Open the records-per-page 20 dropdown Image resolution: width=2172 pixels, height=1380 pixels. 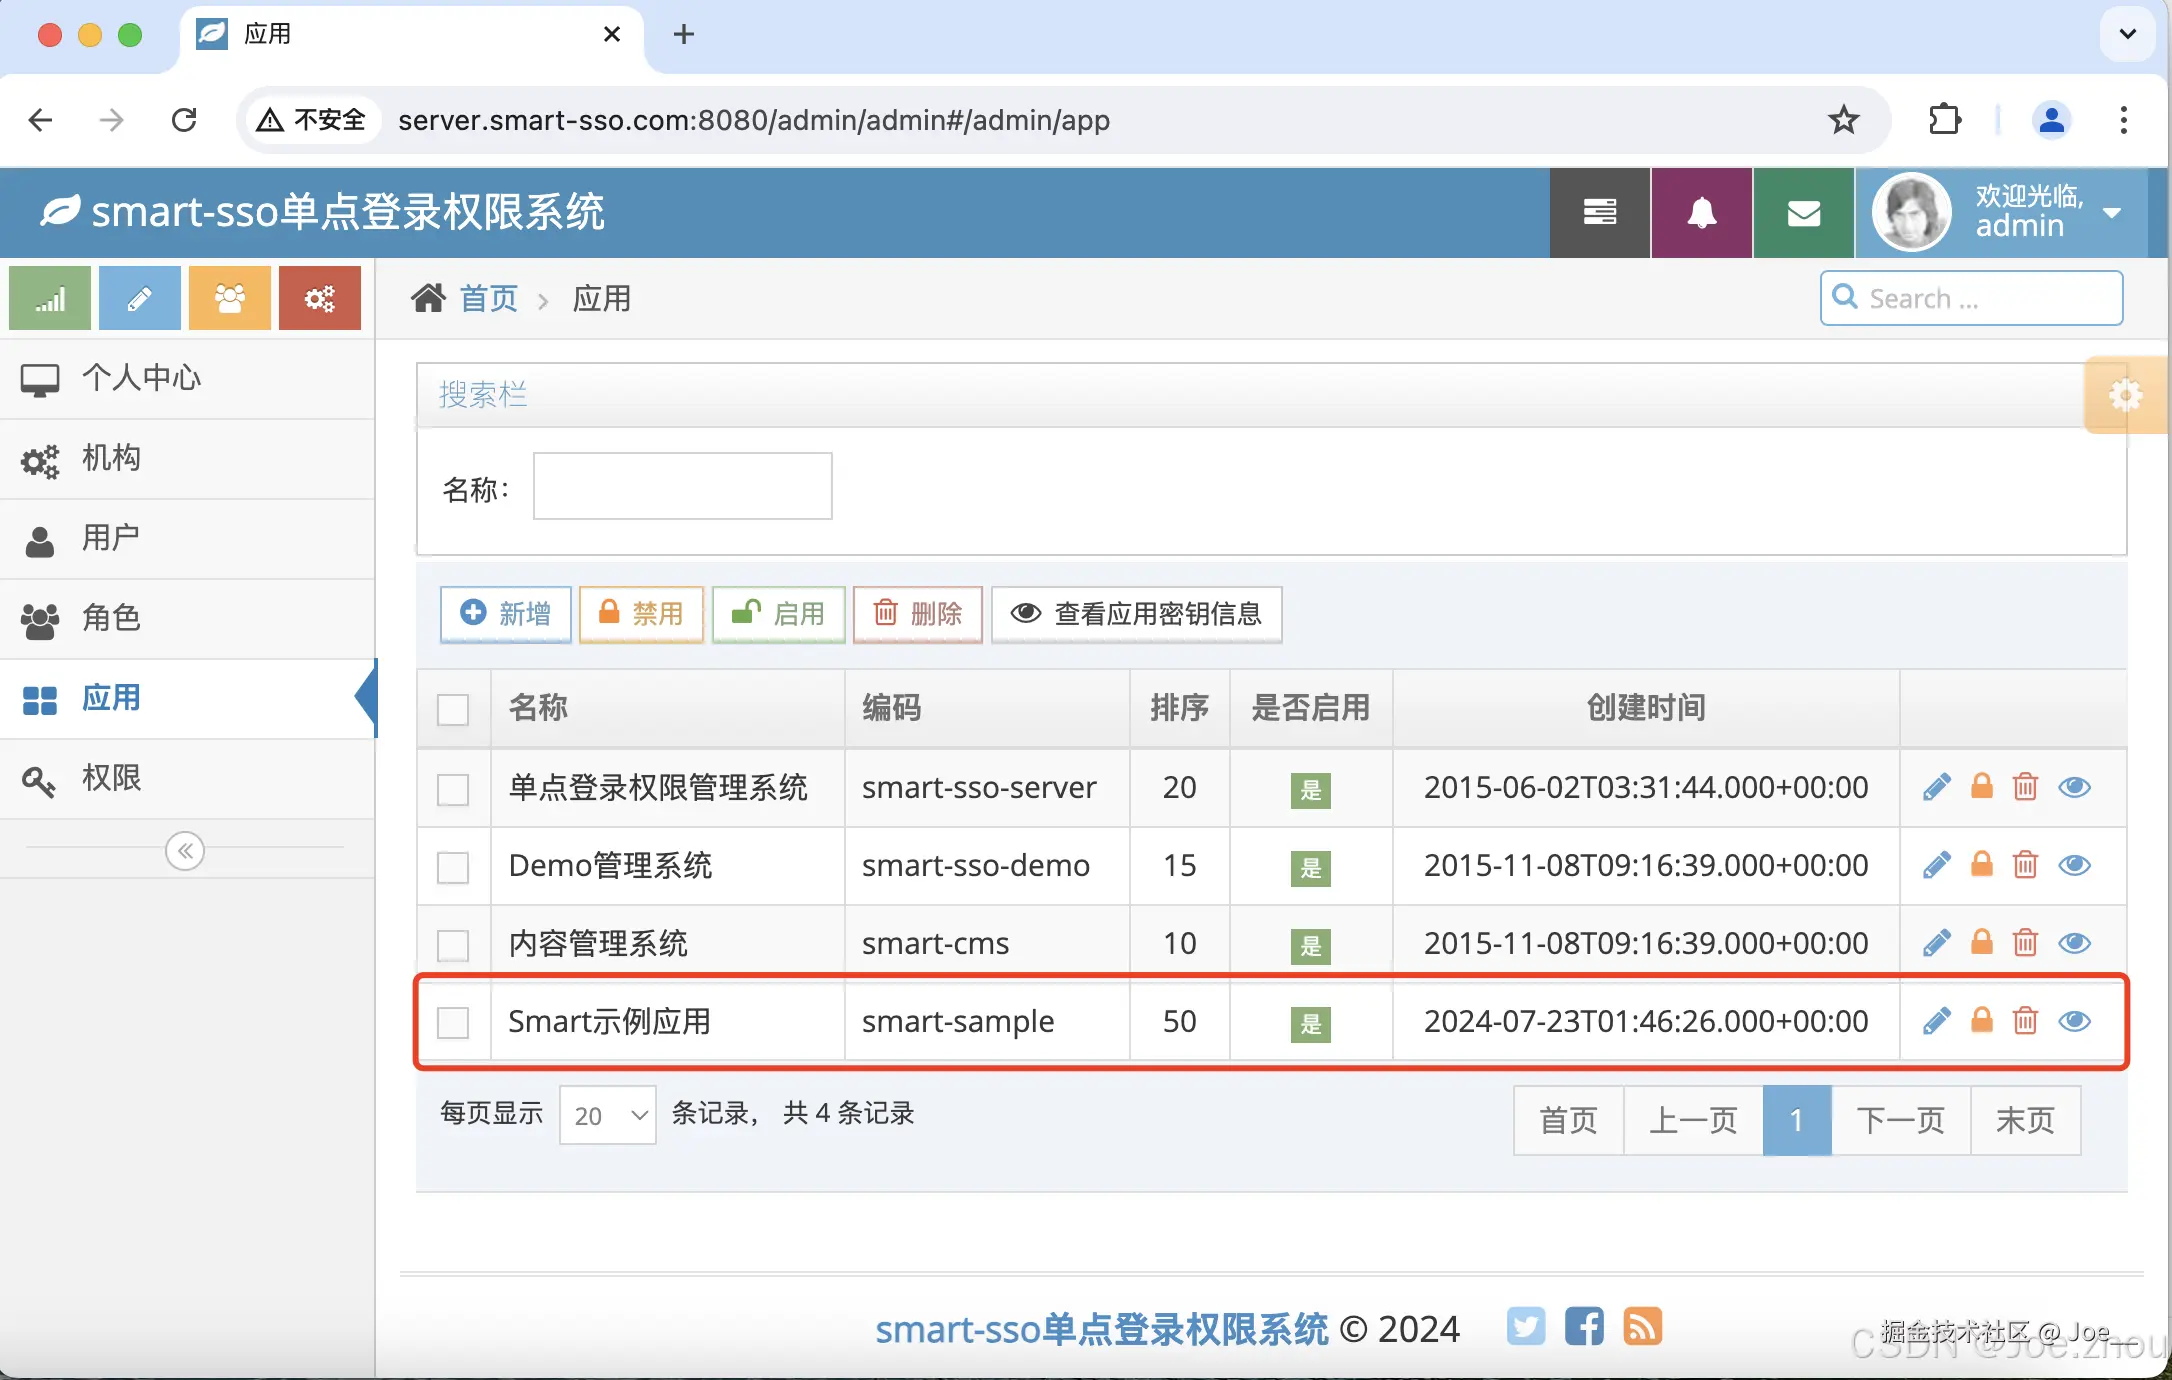[607, 1115]
